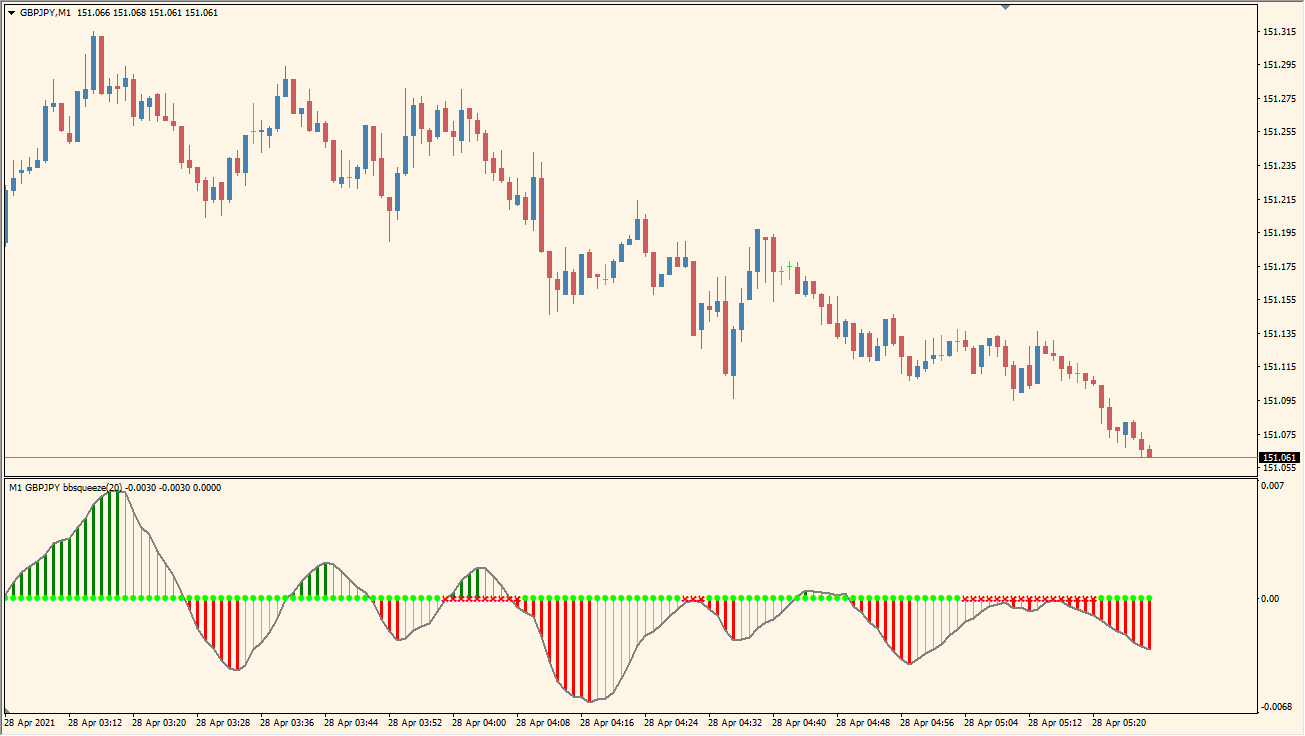Open the dropdown triangle beside GBPJPY,M1
Viewport: 1305px width, 736px height.
tap(12, 13)
